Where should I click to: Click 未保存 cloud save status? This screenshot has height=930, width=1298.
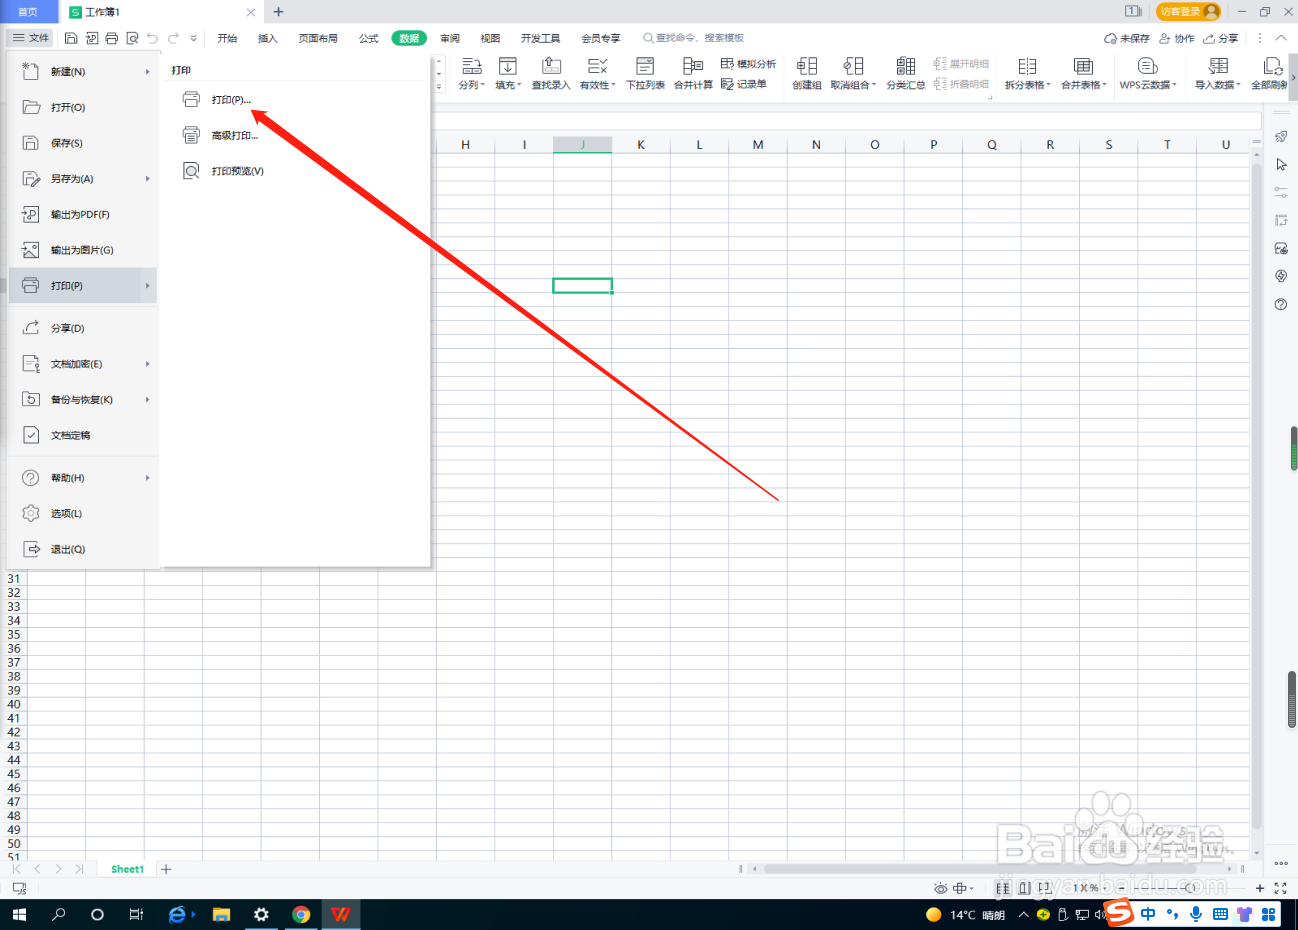[x=1127, y=38]
